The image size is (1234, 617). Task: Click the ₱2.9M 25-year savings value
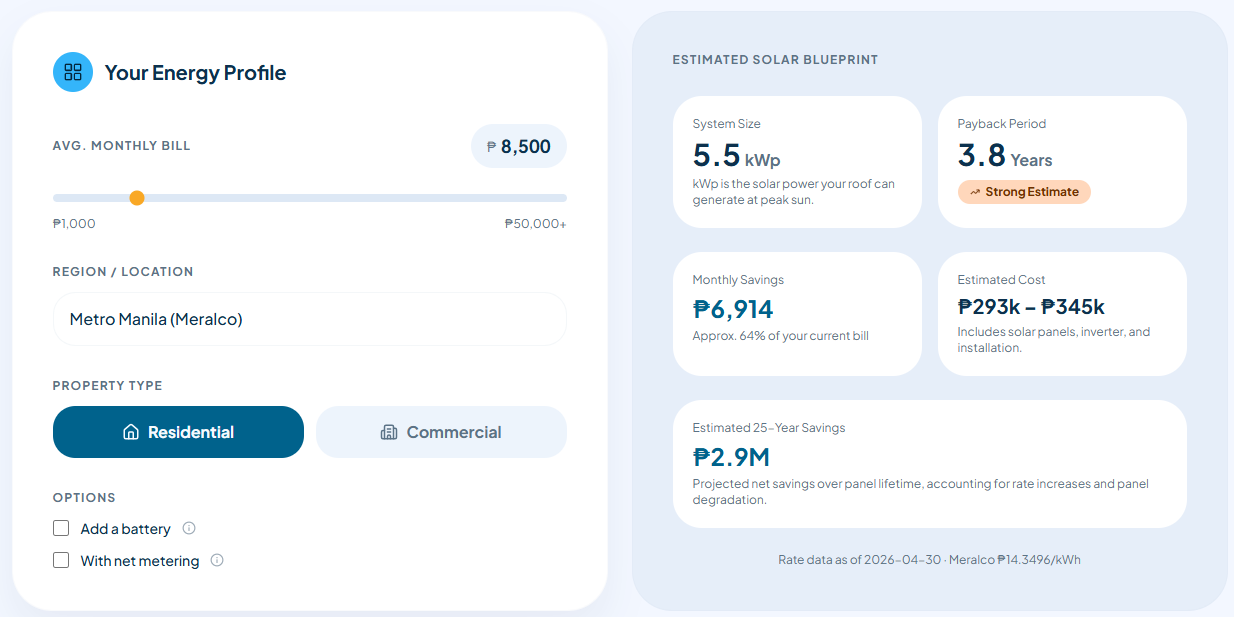tap(731, 457)
